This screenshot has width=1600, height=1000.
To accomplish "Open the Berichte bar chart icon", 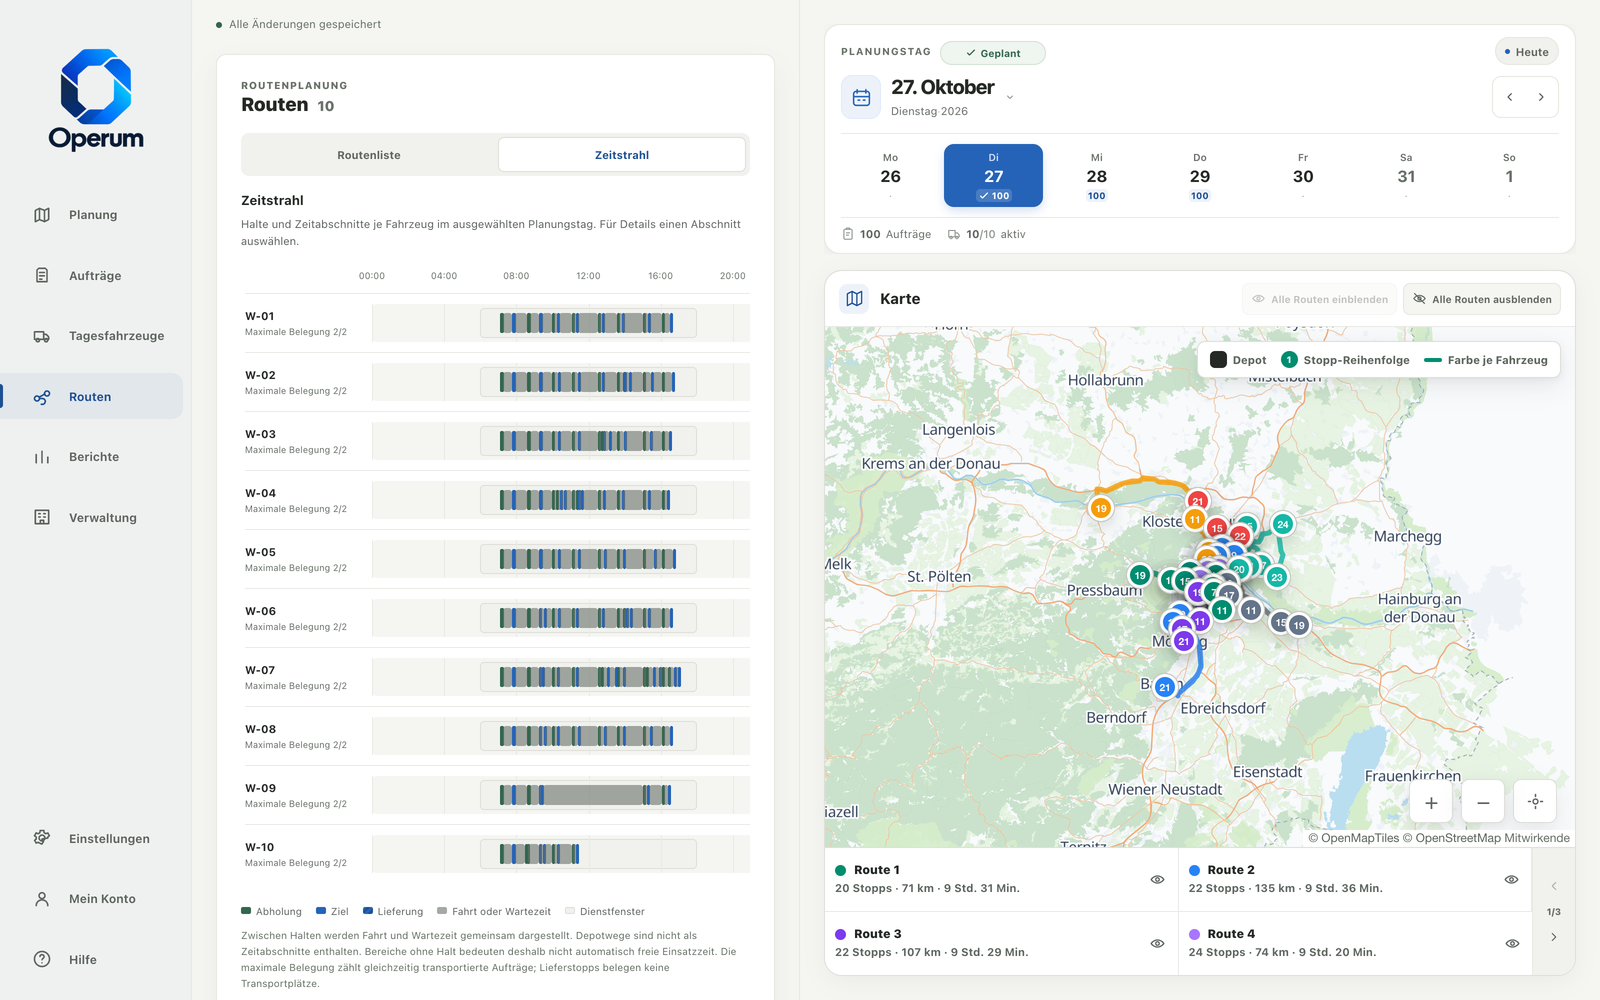I will (x=42, y=457).
